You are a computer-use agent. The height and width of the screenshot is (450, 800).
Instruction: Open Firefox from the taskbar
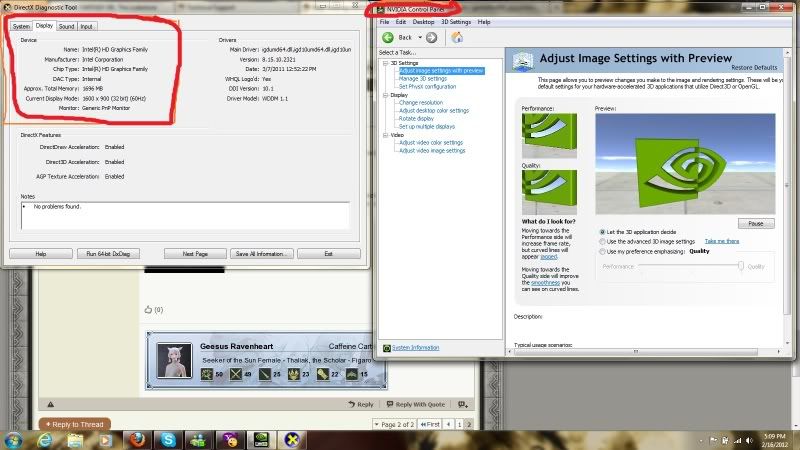[x=137, y=440]
